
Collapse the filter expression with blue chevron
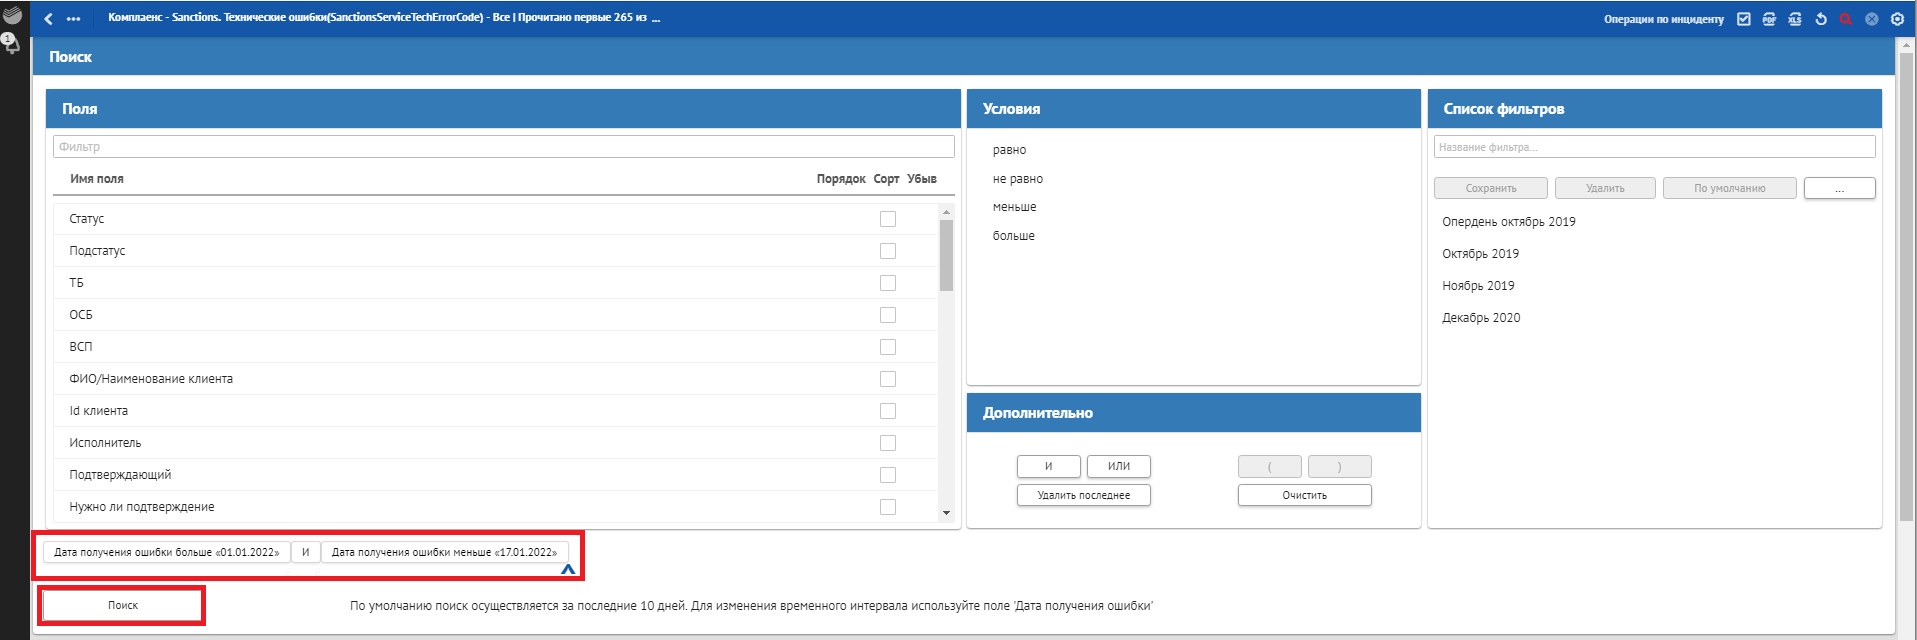coord(568,569)
